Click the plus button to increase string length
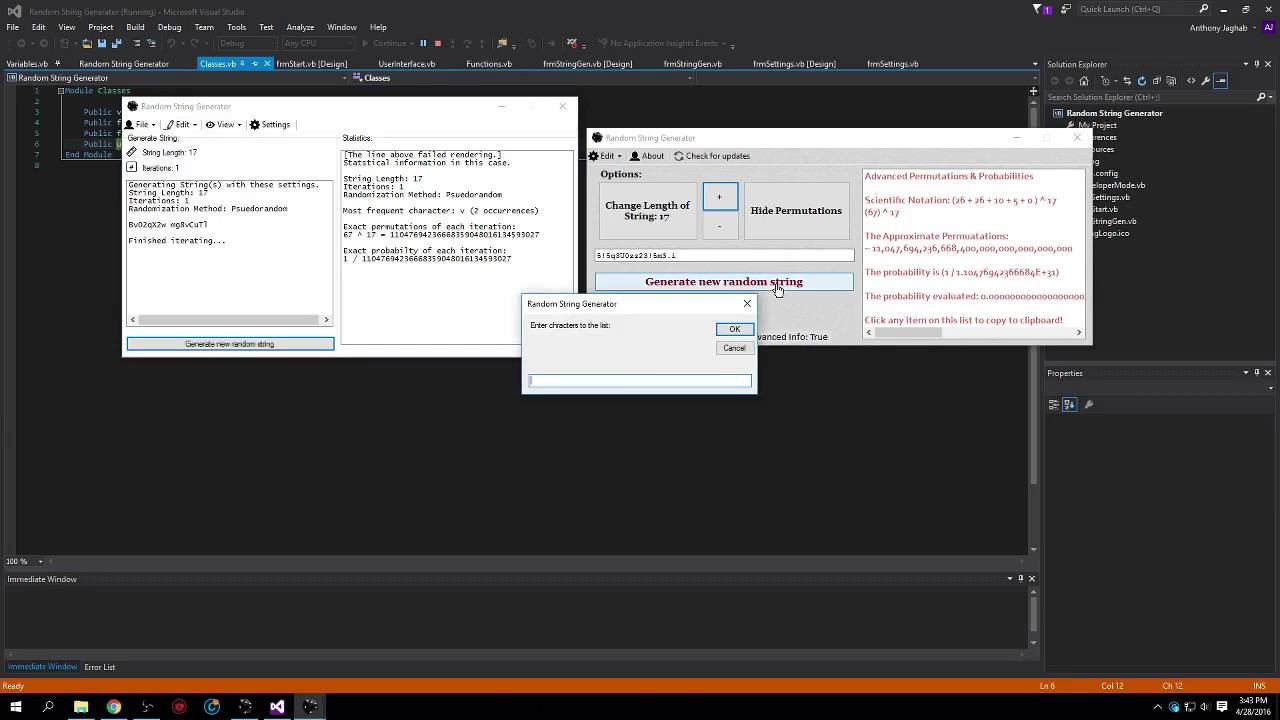 point(719,197)
